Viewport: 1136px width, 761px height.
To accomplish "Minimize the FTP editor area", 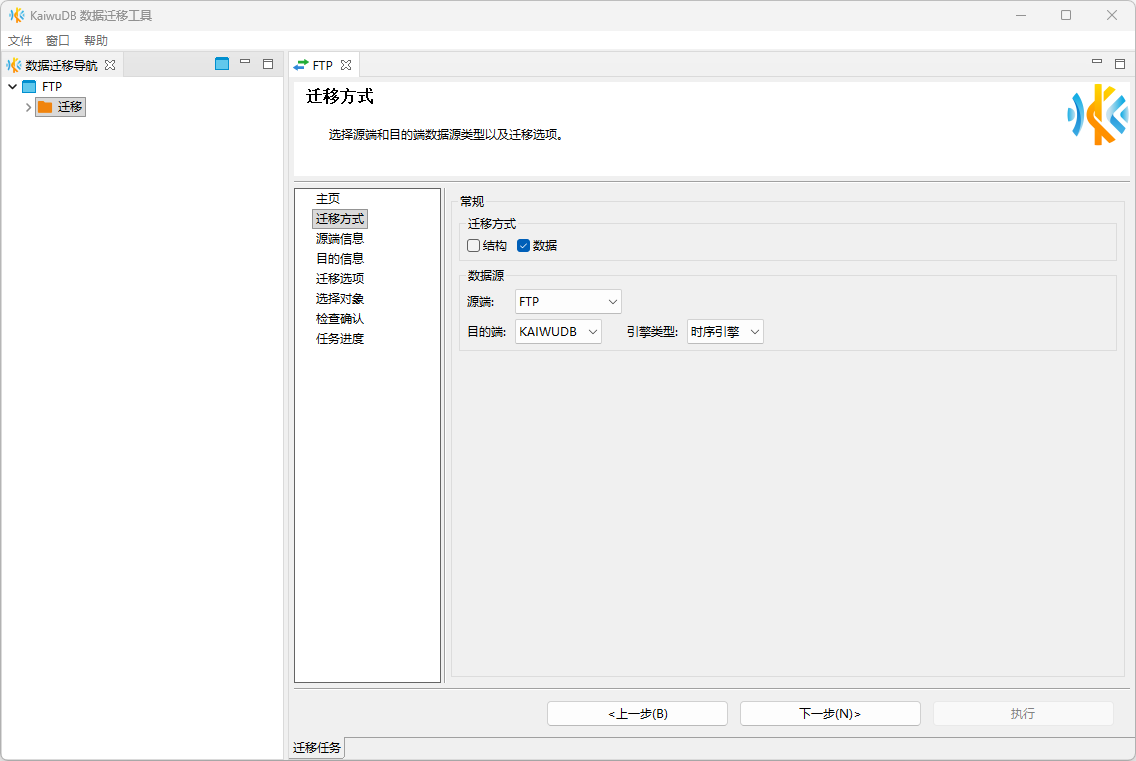I will tap(1097, 63).
